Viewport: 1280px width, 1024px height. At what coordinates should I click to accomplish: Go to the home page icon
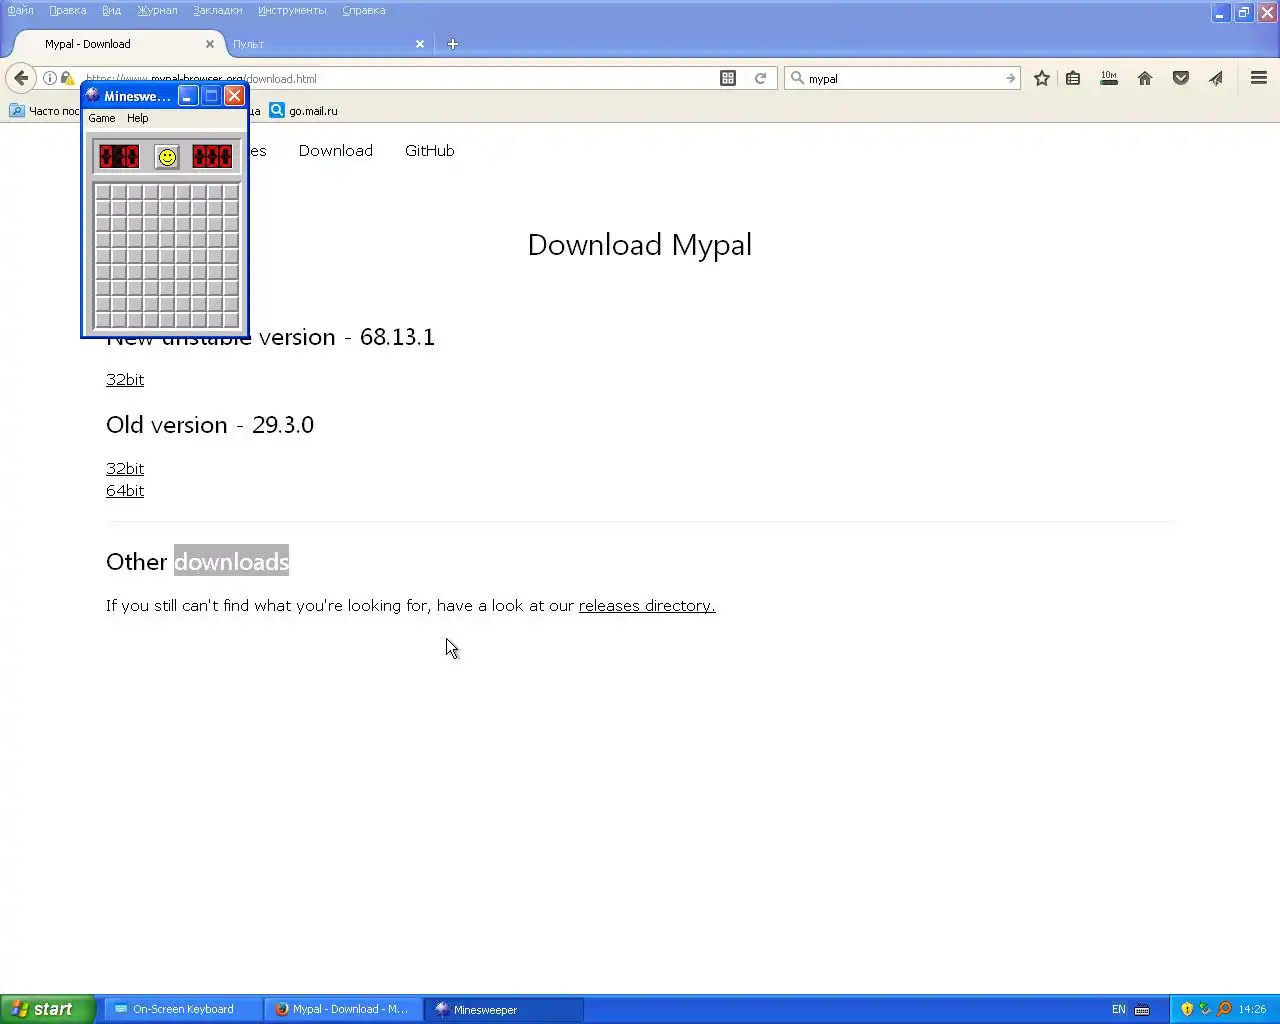(x=1145, y=78)
